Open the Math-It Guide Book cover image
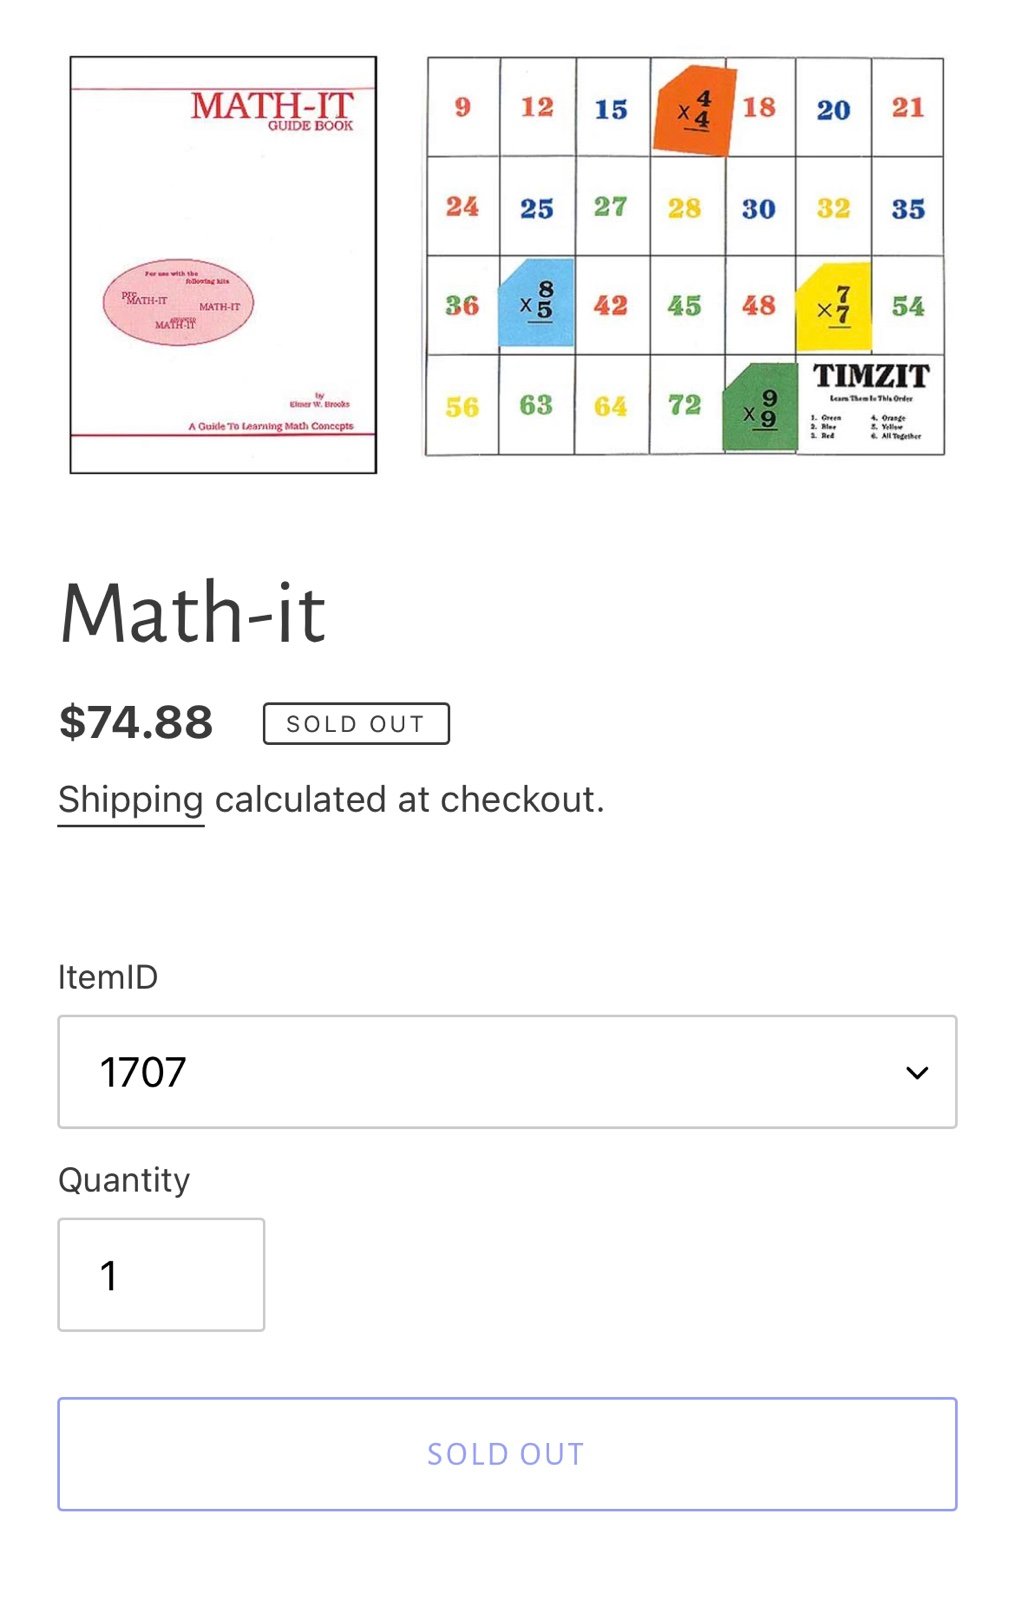The width and height of the screenshot is (1015, 1600). click(x=223, y=265)
